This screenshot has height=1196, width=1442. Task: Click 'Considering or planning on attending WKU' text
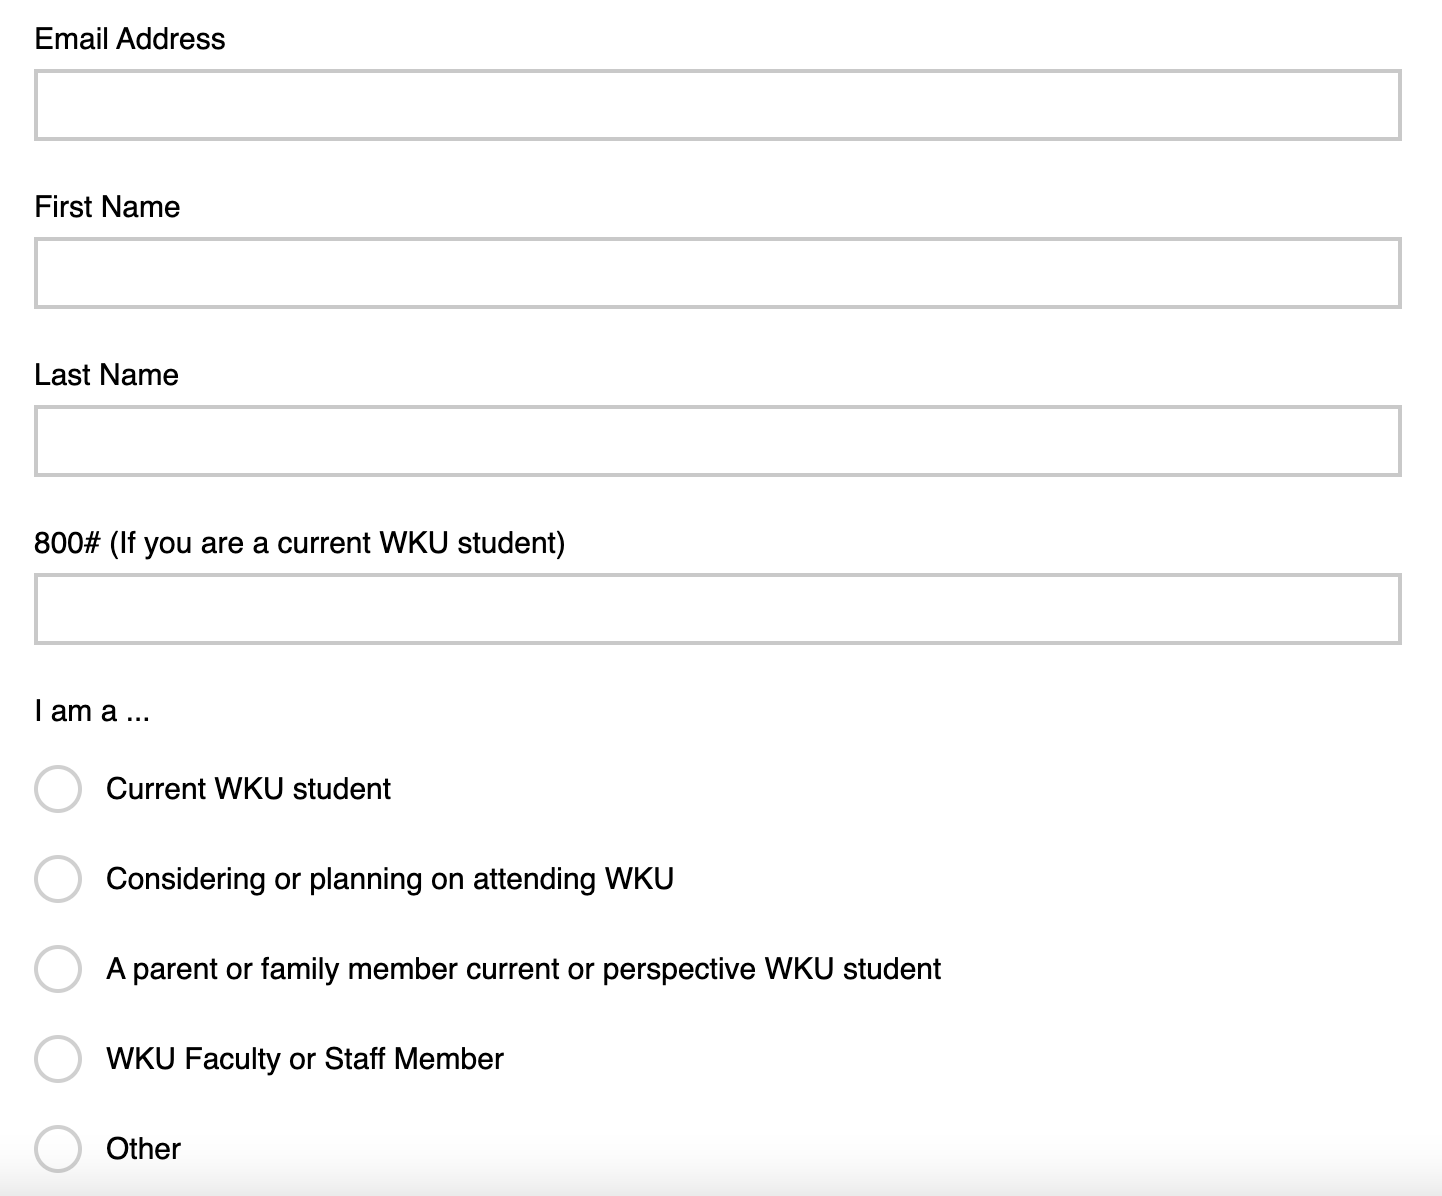pos(390,879)
